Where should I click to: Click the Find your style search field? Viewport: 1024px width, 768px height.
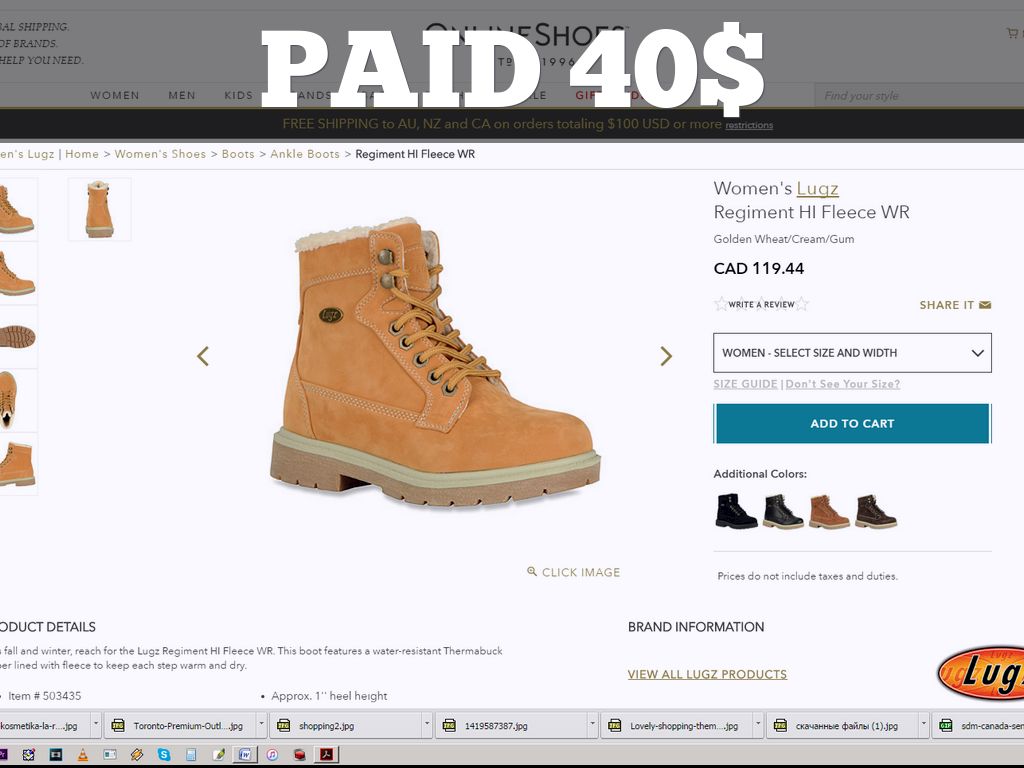coord(915,96)
